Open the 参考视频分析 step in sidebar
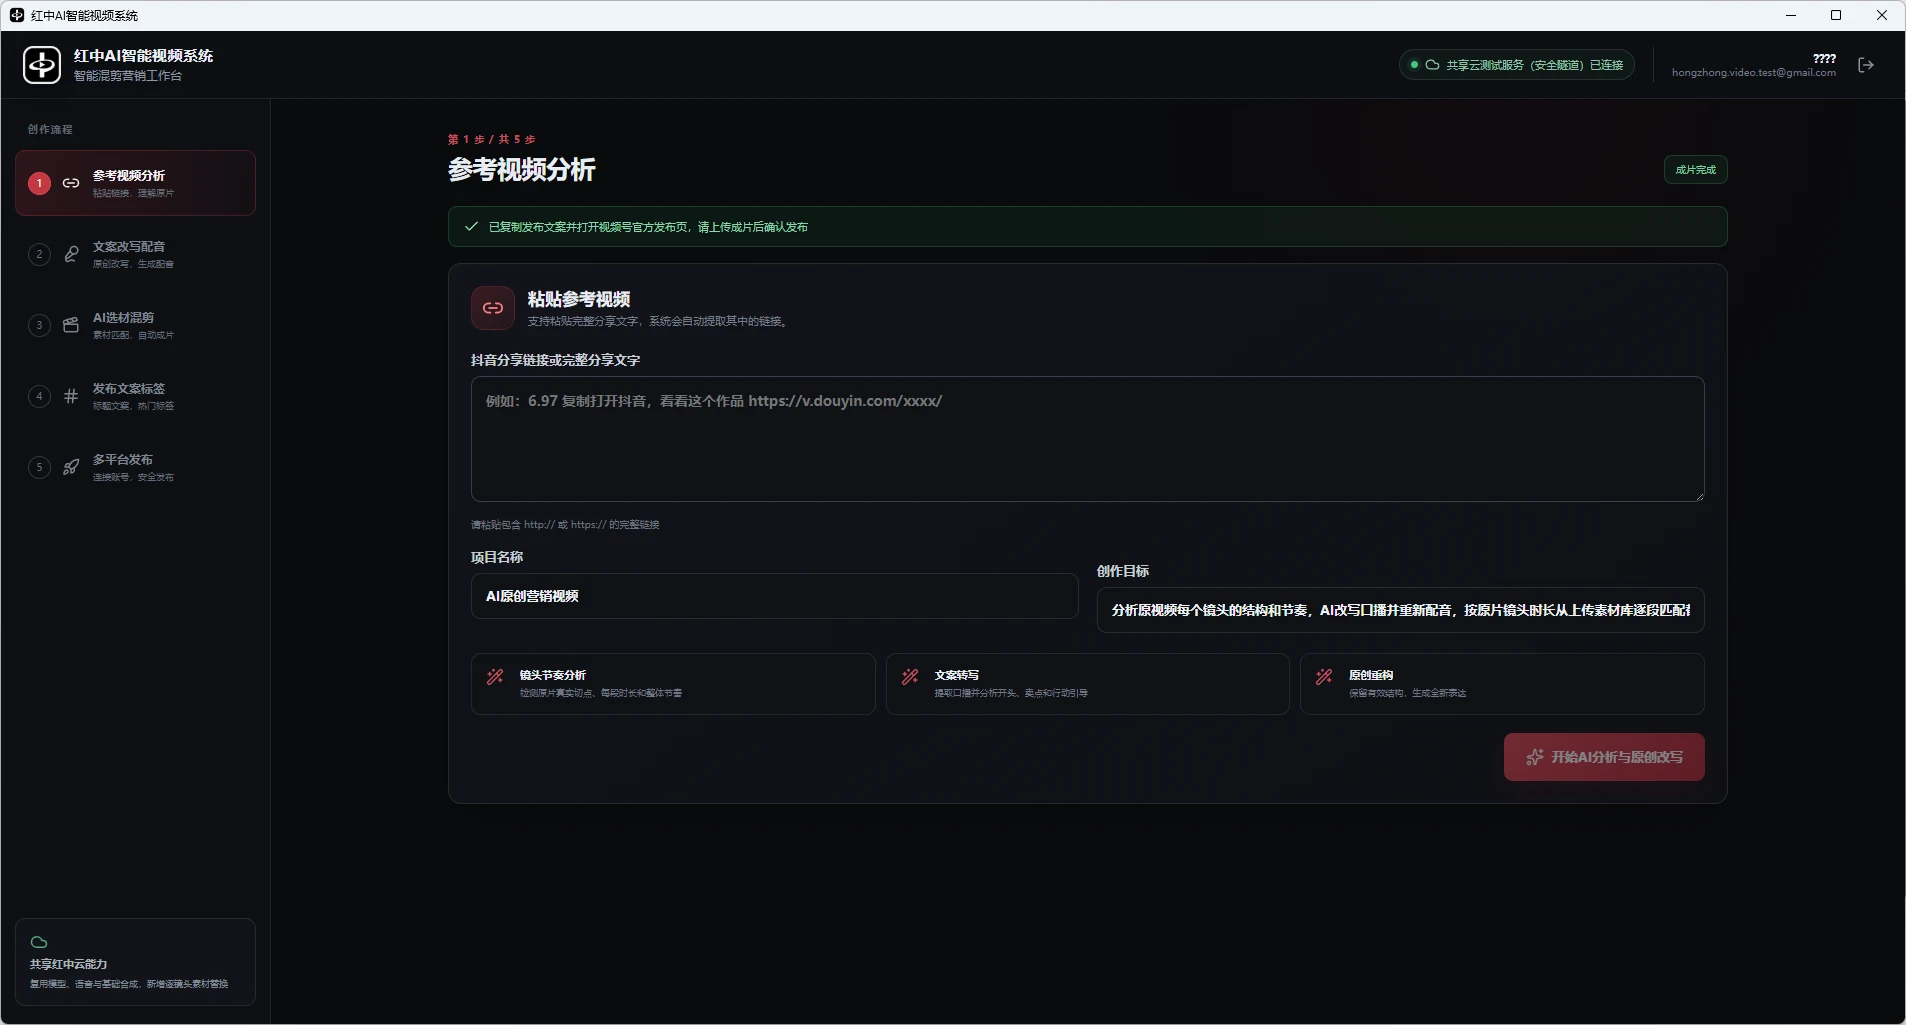1906x1025 pixels. 135,183
